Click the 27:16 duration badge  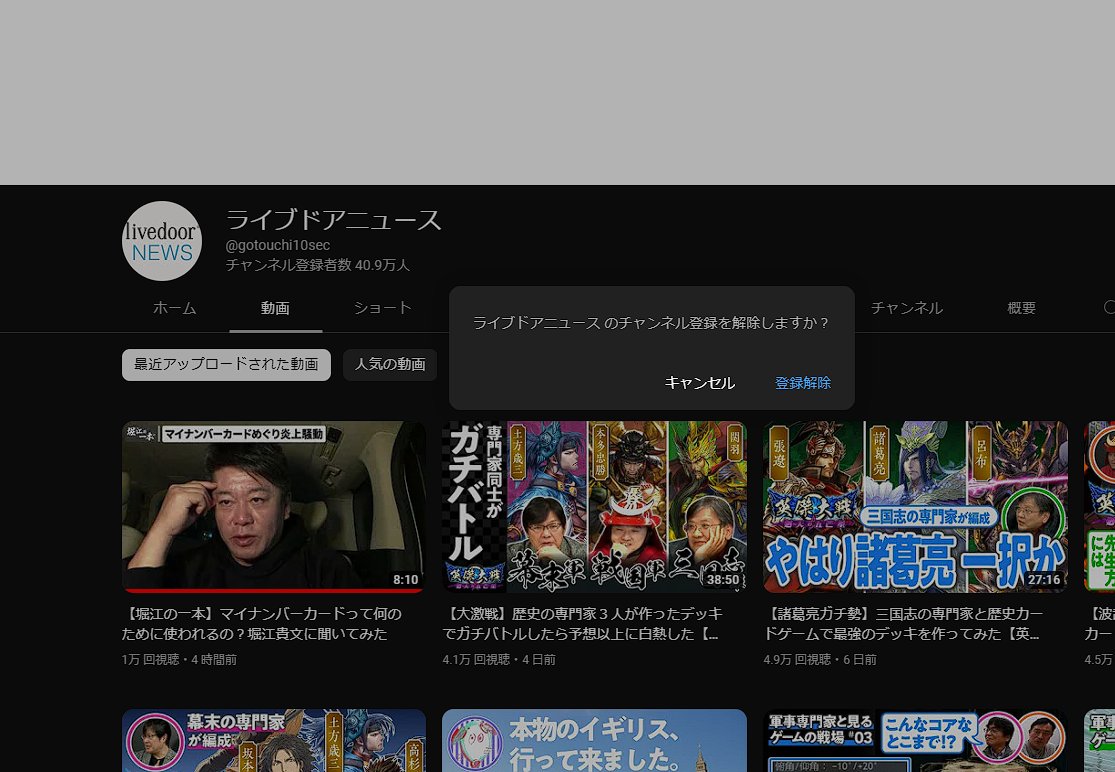point(1044,579)
